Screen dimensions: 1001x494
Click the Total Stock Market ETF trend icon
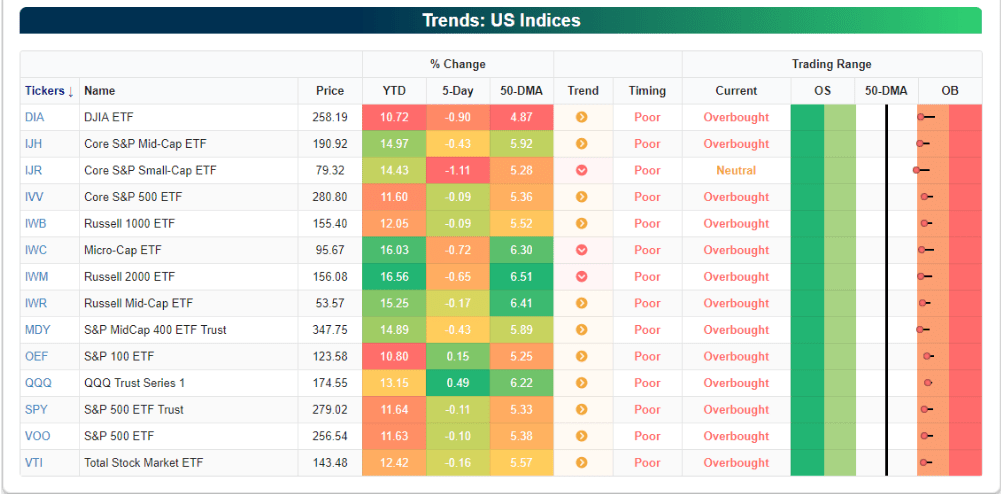click(x=582, y=463)
